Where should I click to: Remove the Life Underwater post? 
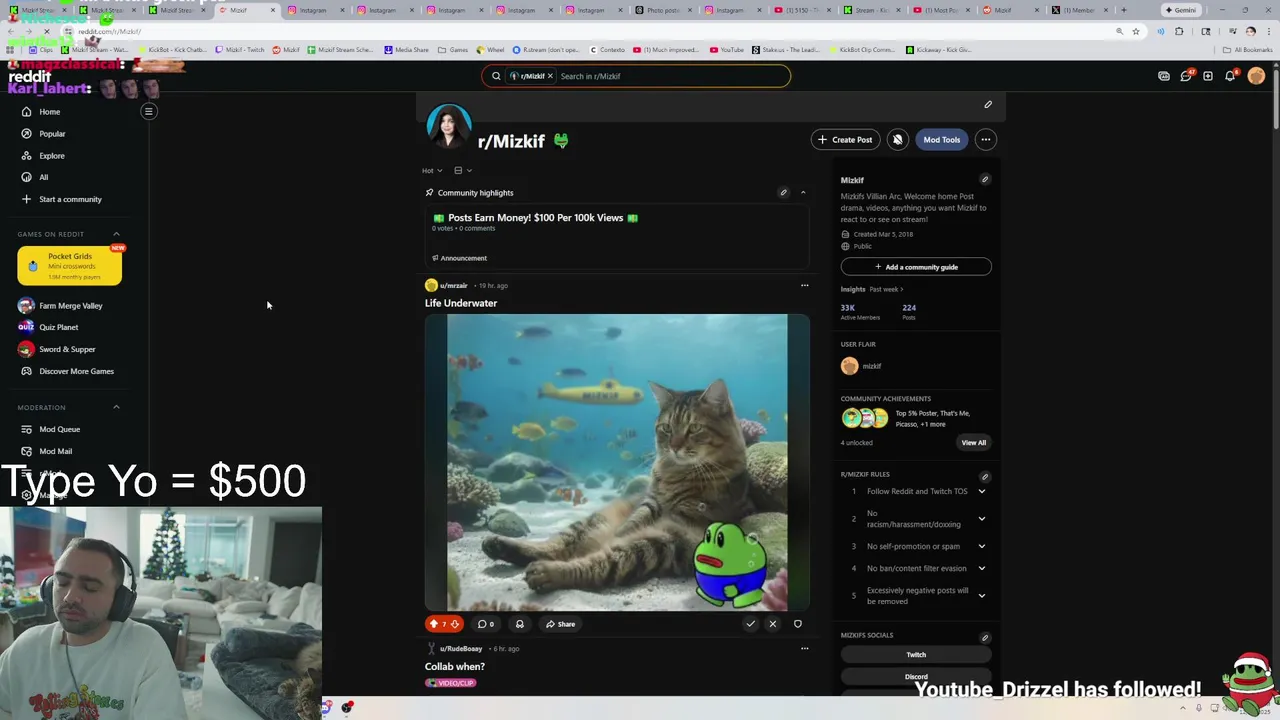tap(772, 624)
